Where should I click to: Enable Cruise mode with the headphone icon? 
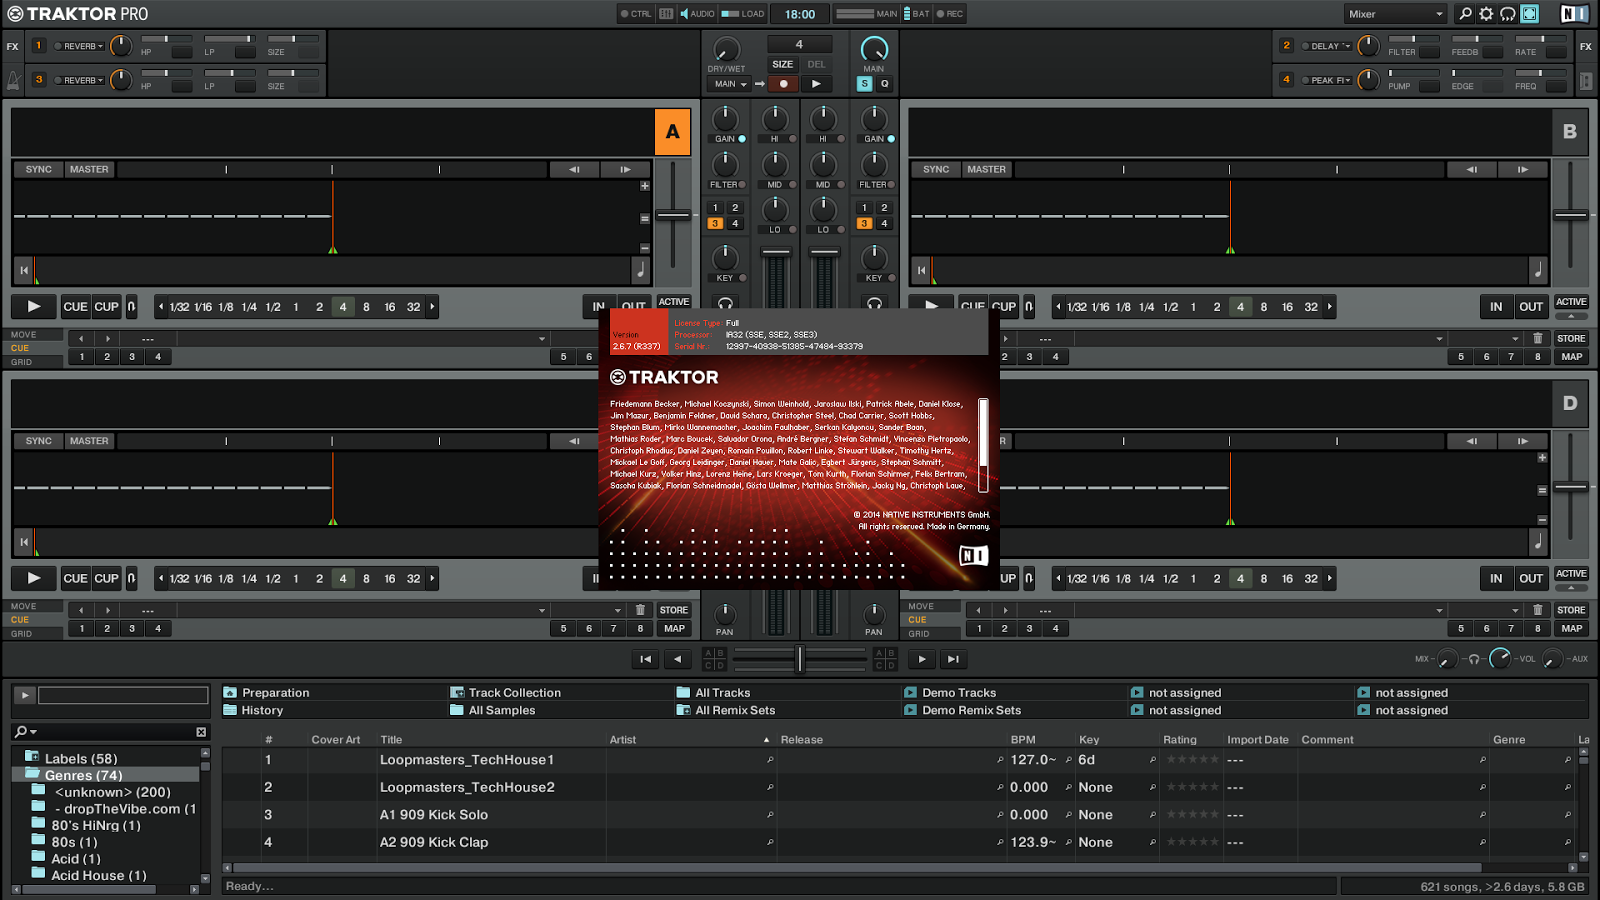[x=1509, y=13]
